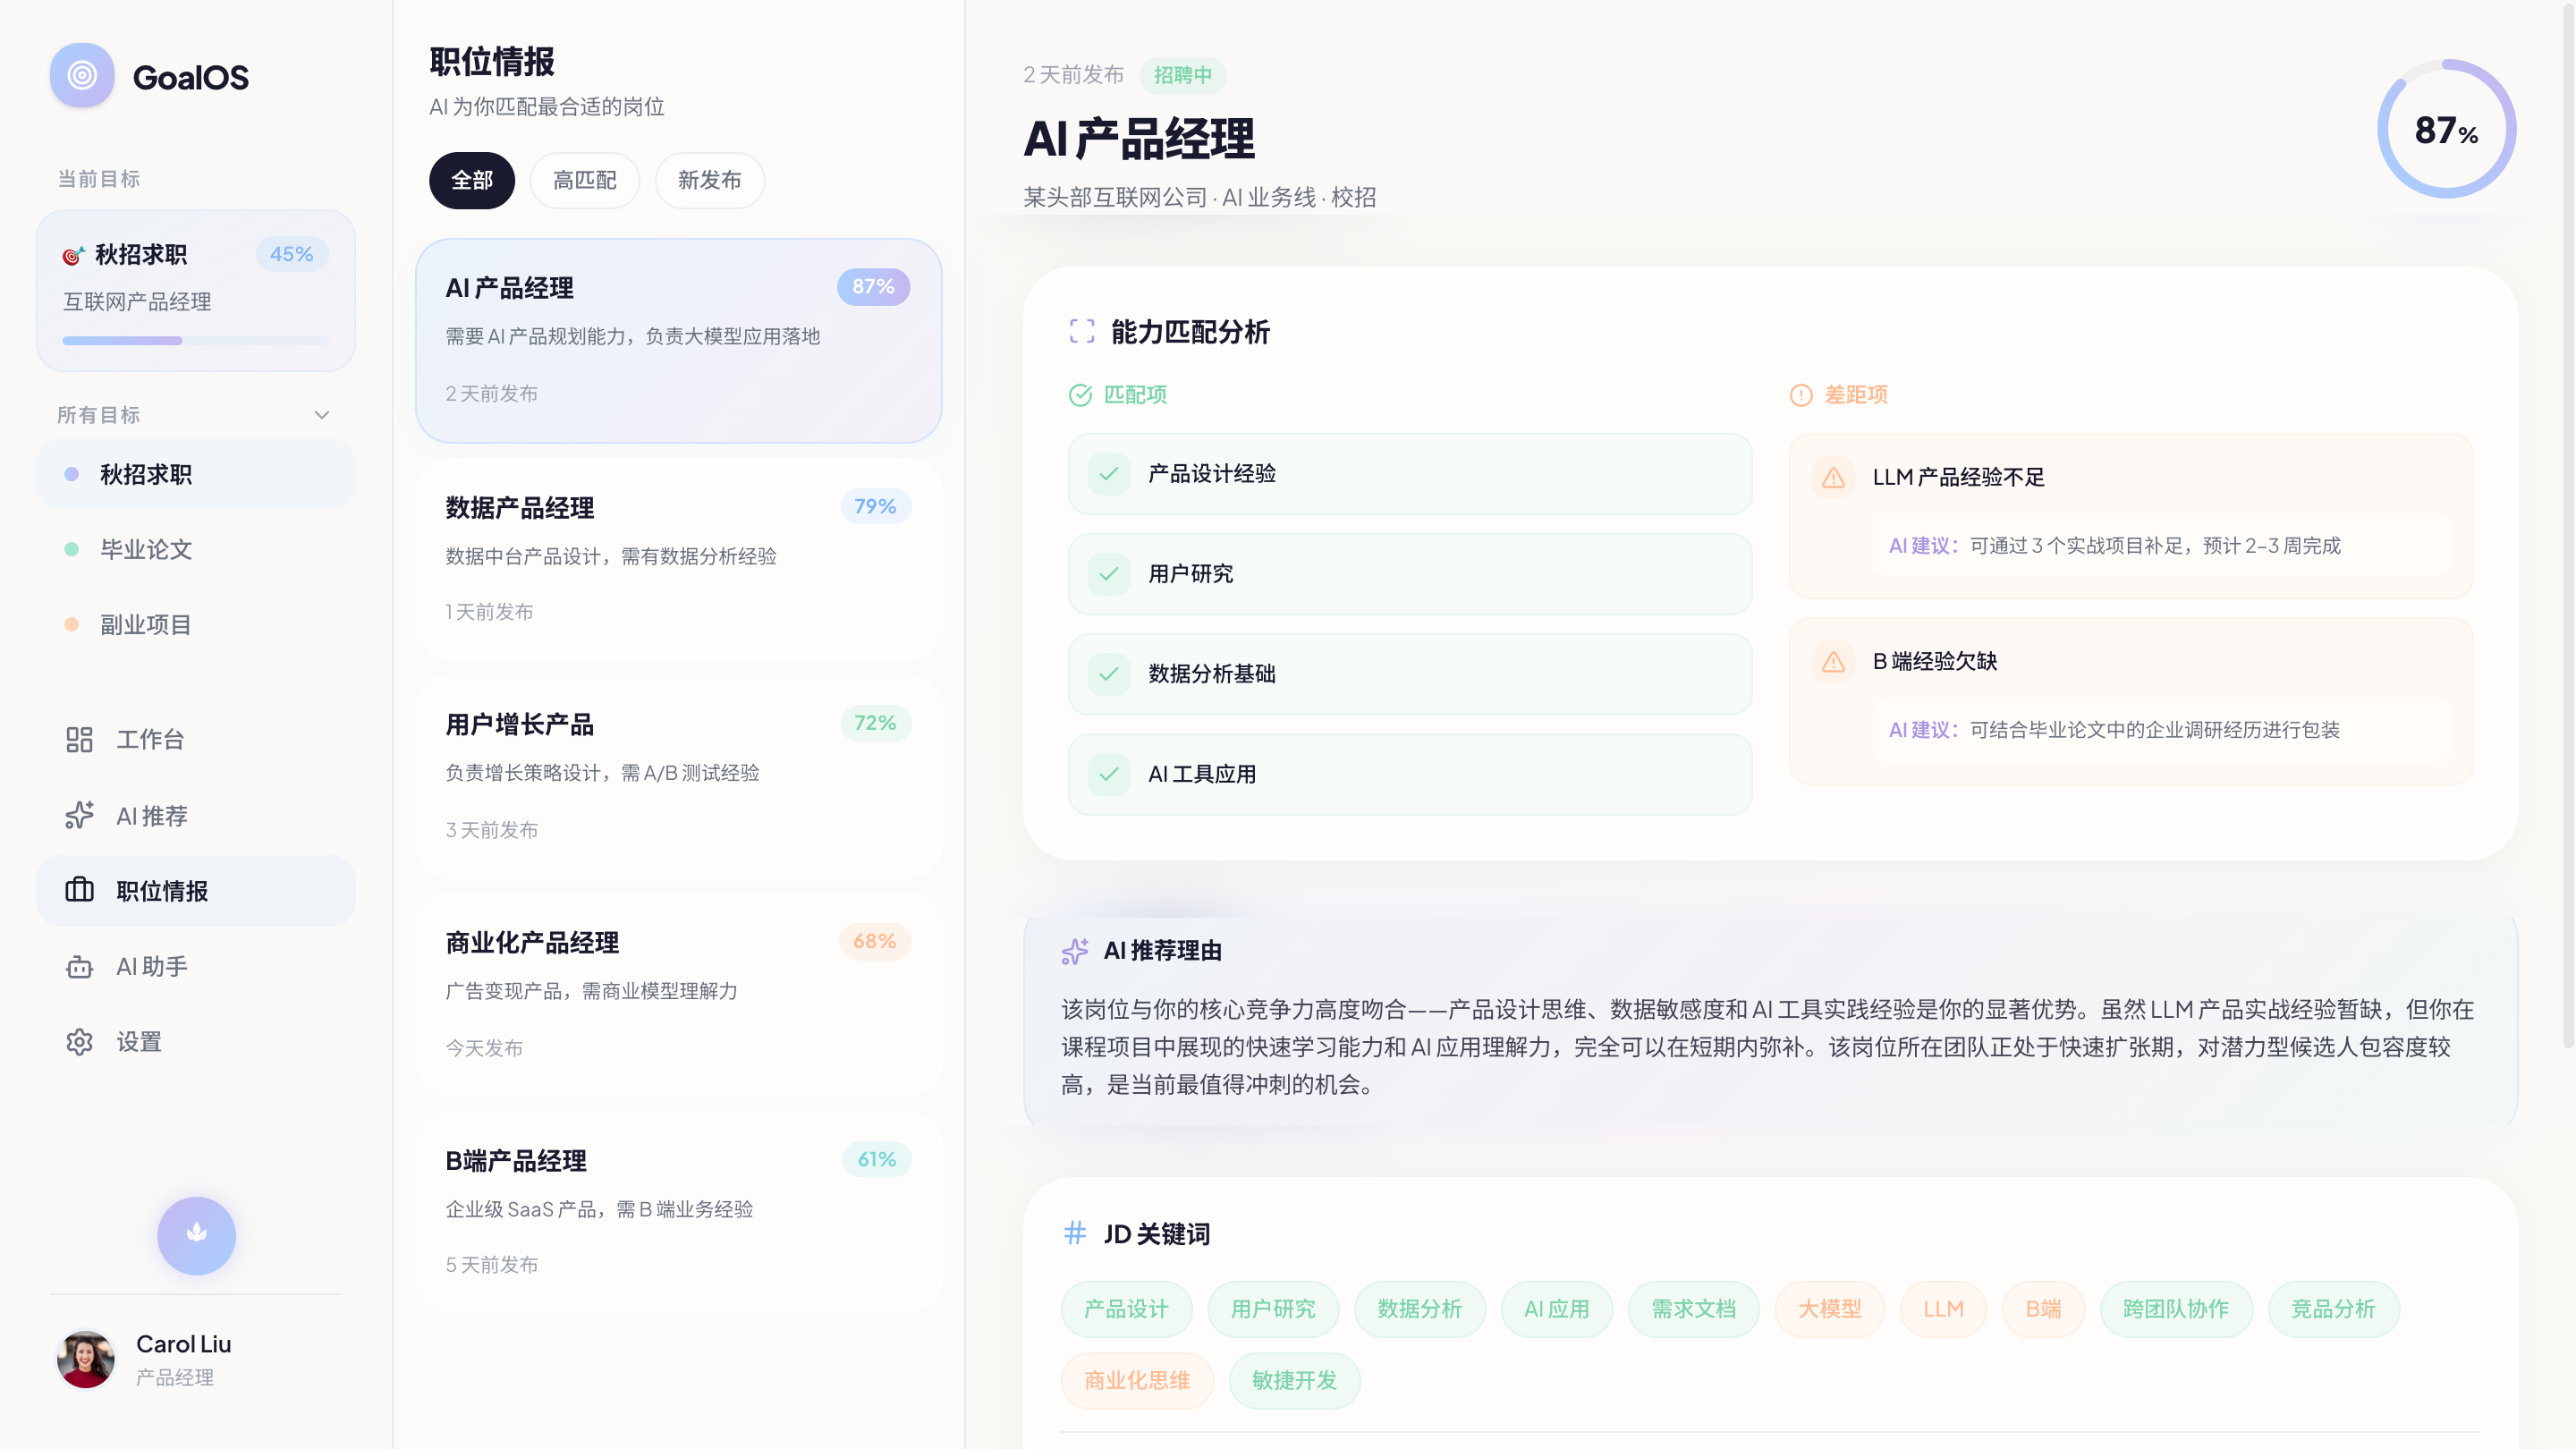Viewport: 2576px width, 1449px height.
Task: Open the 商业化产品经理 job card
Action: pos(679,995)
